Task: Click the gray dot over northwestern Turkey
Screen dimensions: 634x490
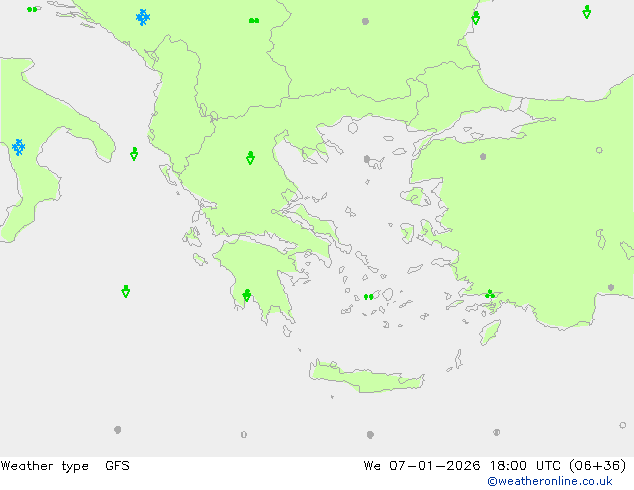Action: tap(483, 156)
